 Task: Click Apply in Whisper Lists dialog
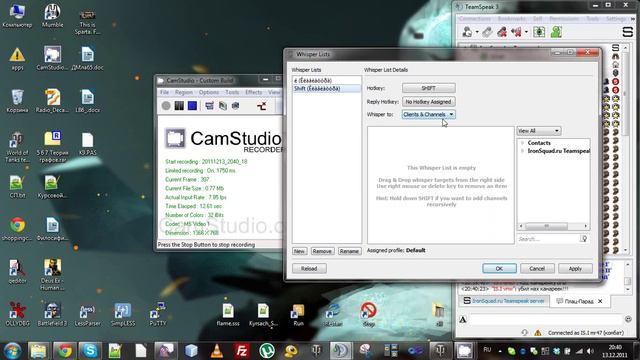coord(575,269)
